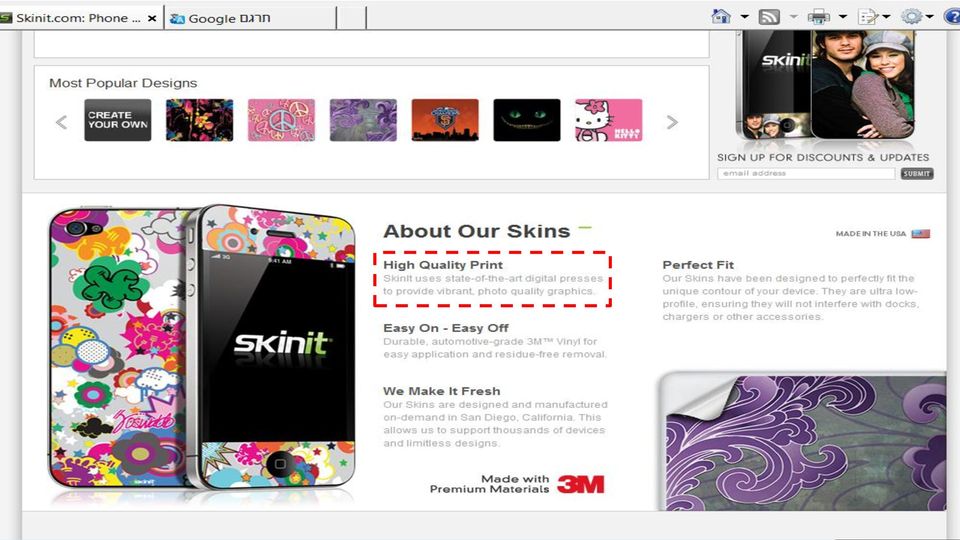Click the Print icon in the toolbar
960x540 pixels.
819,17
